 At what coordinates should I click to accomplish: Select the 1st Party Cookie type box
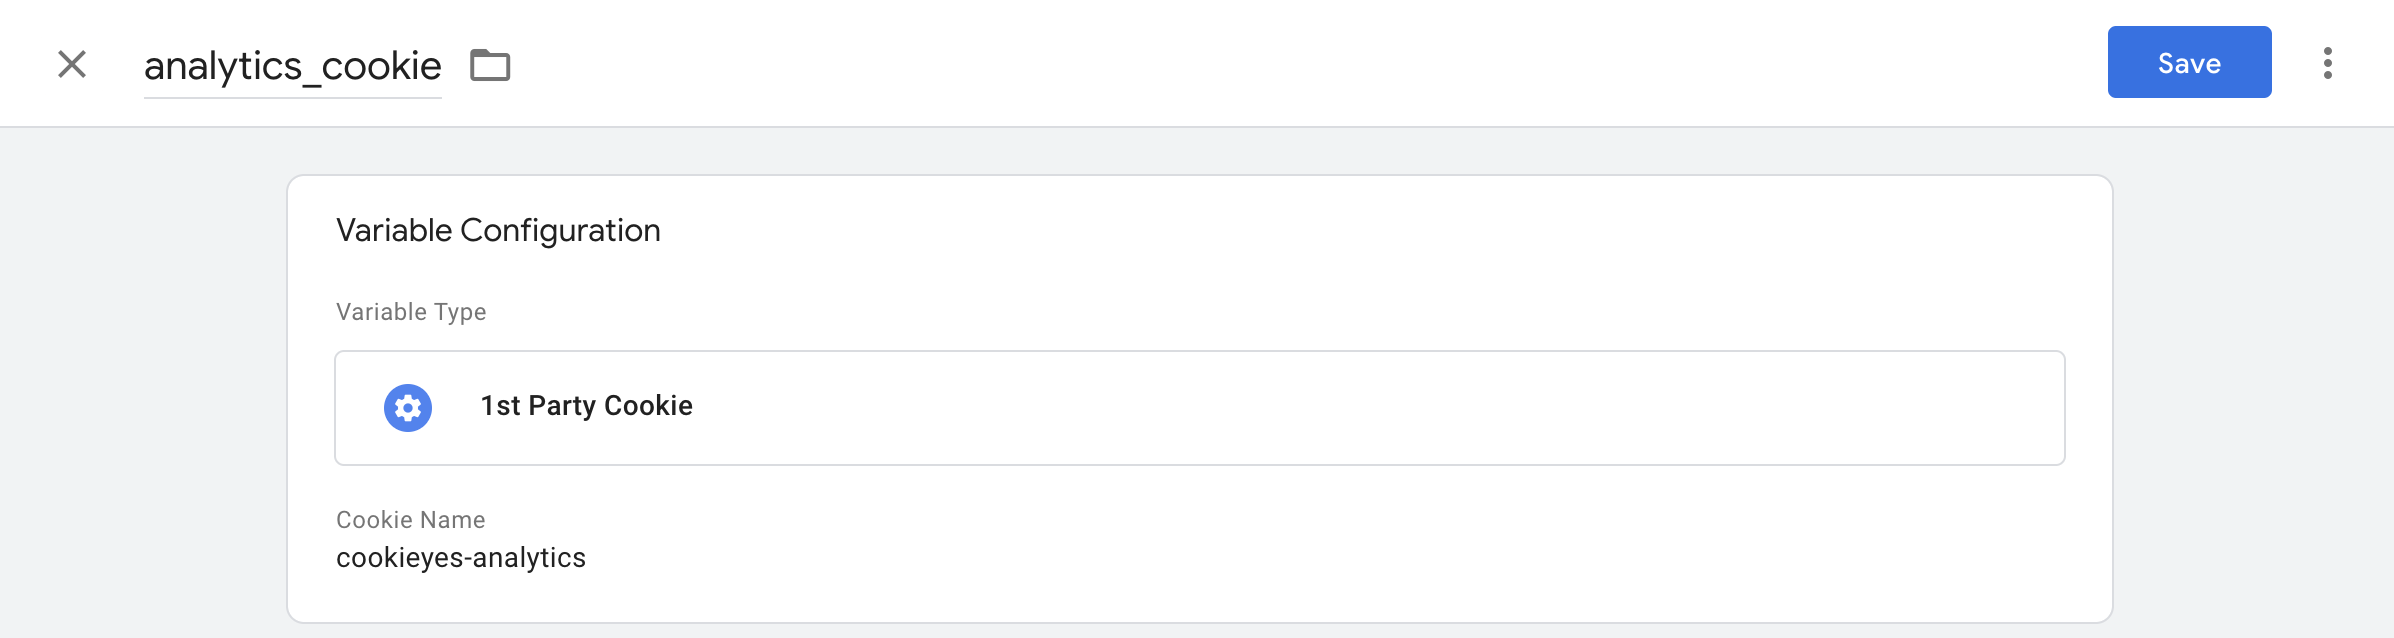(x=1199, y=408)
